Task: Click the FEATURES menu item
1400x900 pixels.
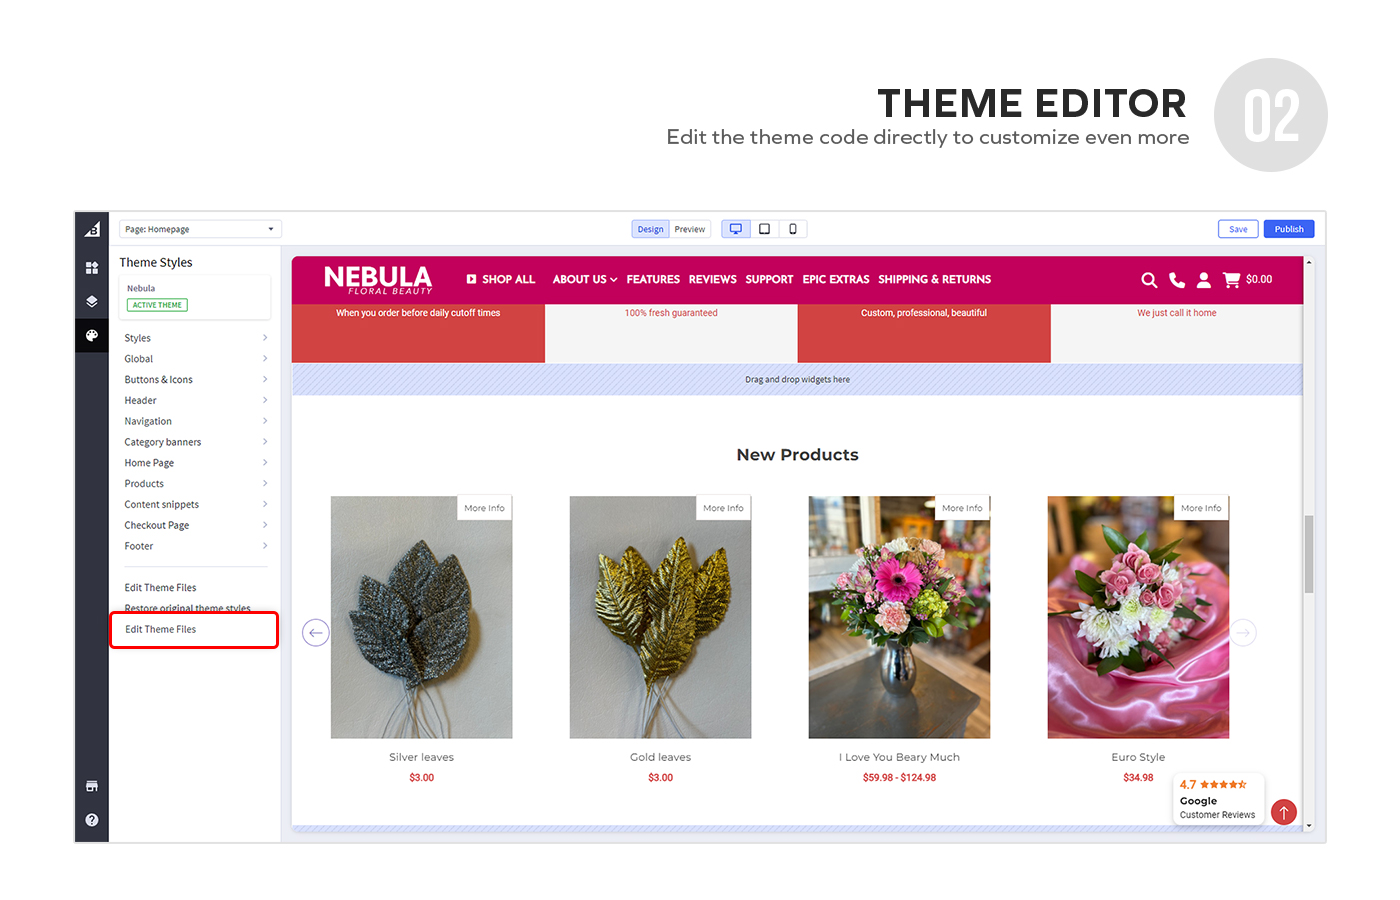Action: click(x=653, y=280)
